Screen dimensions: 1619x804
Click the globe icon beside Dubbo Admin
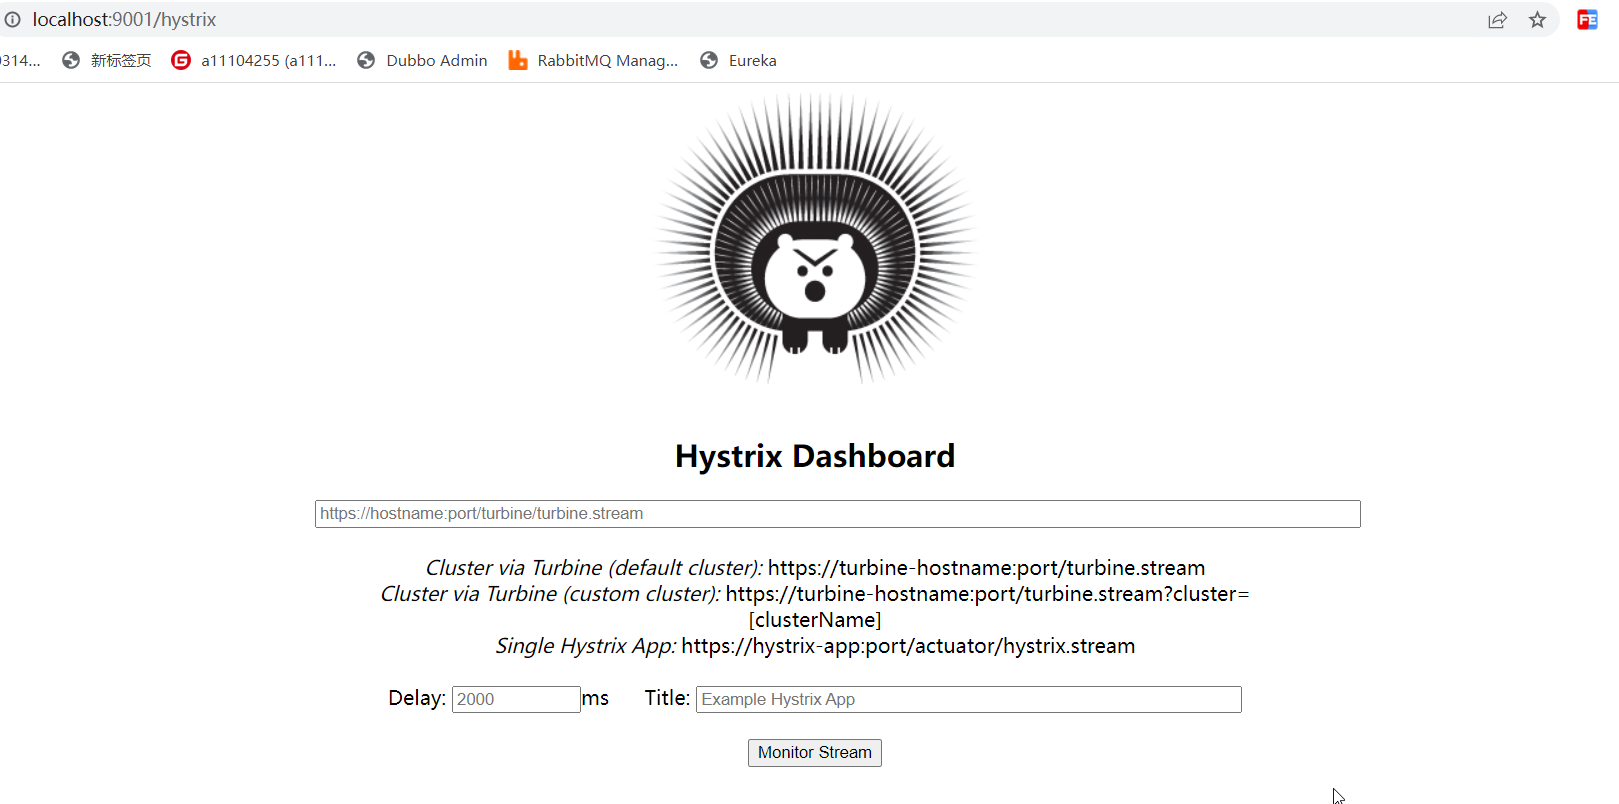367,60
